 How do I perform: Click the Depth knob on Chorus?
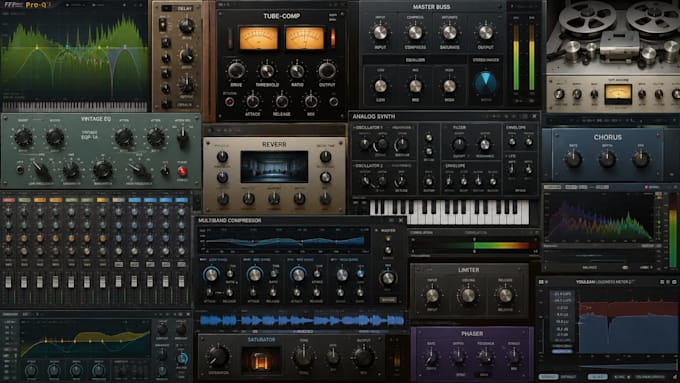(607, 159)
